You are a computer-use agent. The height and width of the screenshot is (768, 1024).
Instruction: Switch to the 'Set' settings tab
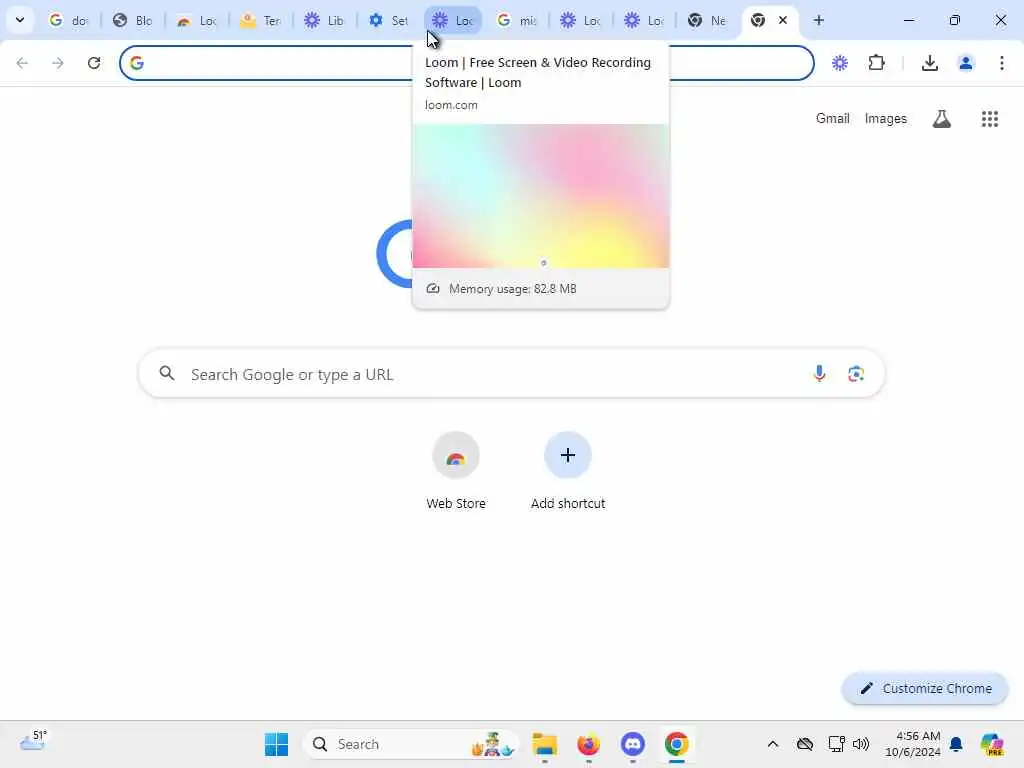click(388, 20)
